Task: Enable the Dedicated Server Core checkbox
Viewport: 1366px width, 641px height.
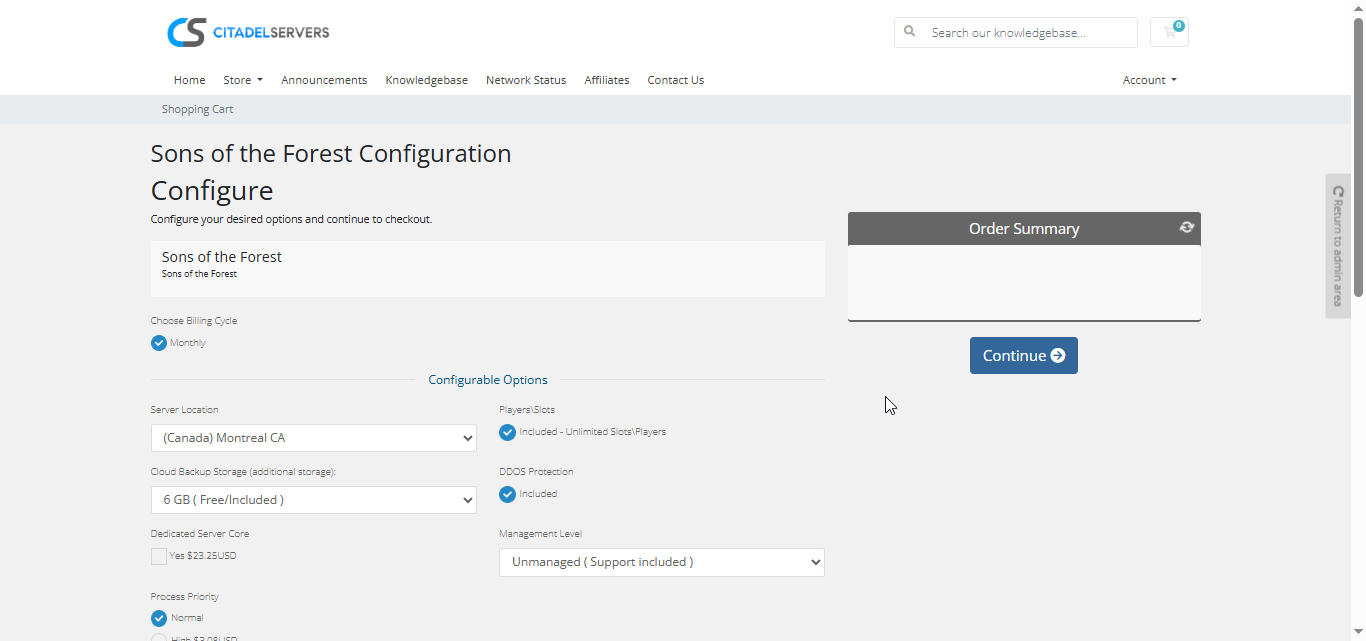Action: point(159,556)
